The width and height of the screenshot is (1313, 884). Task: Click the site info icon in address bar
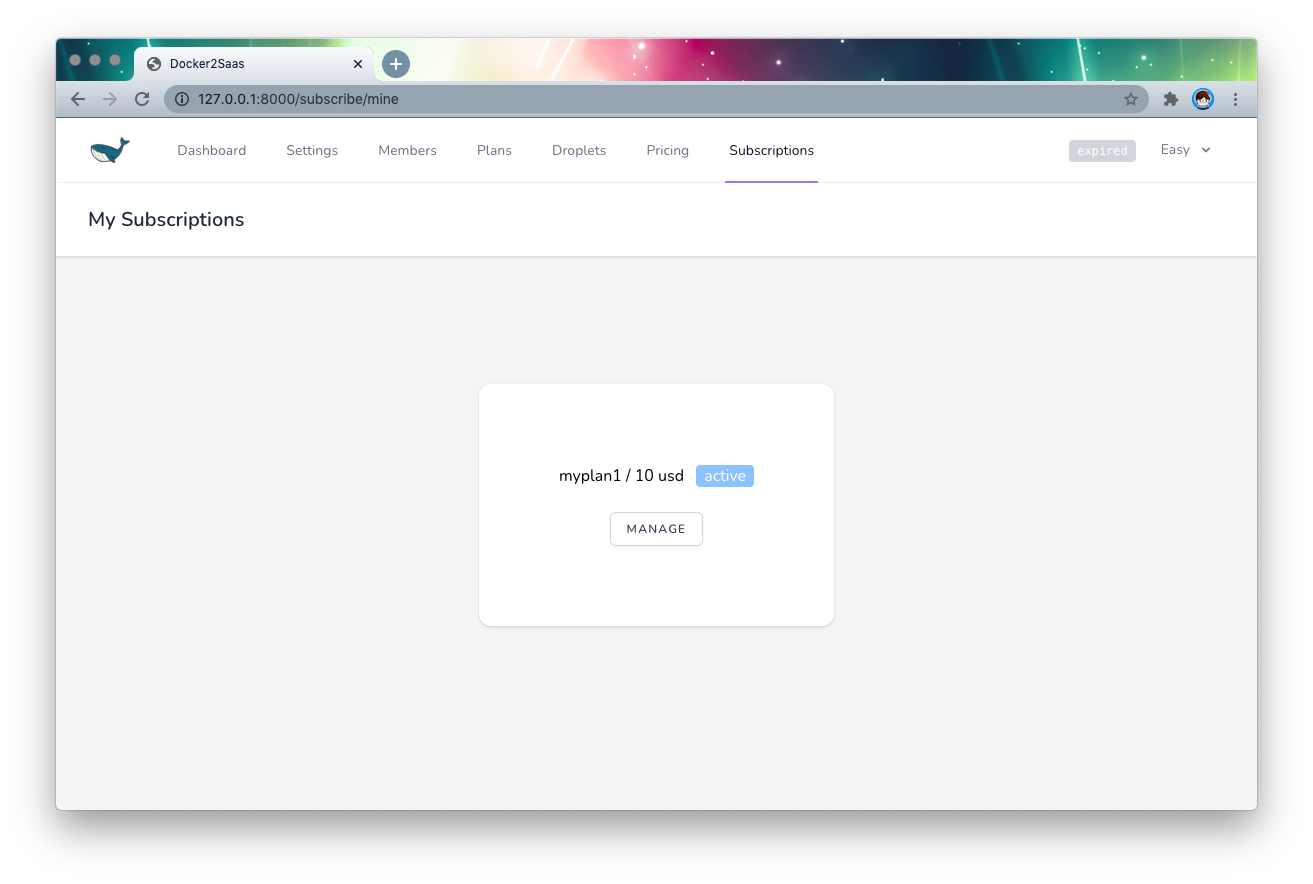click(181, 99)
